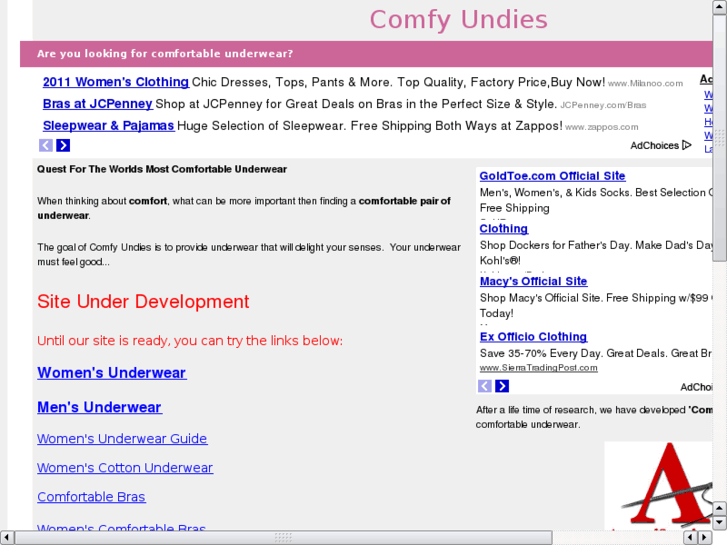Click the www.Milanoo.com ad URL text
This screenshot has height=545, width=727.
point(645,83)
